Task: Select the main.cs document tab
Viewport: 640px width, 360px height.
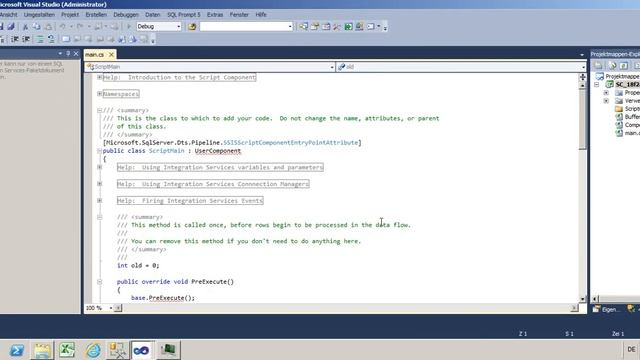Action: 95,54
